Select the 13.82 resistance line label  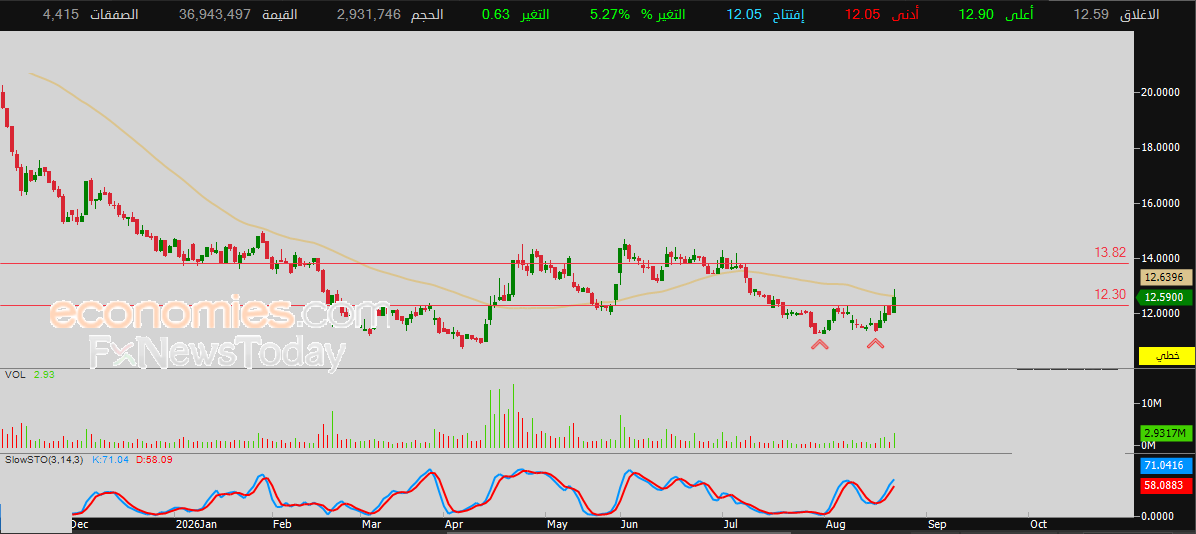1110,253
